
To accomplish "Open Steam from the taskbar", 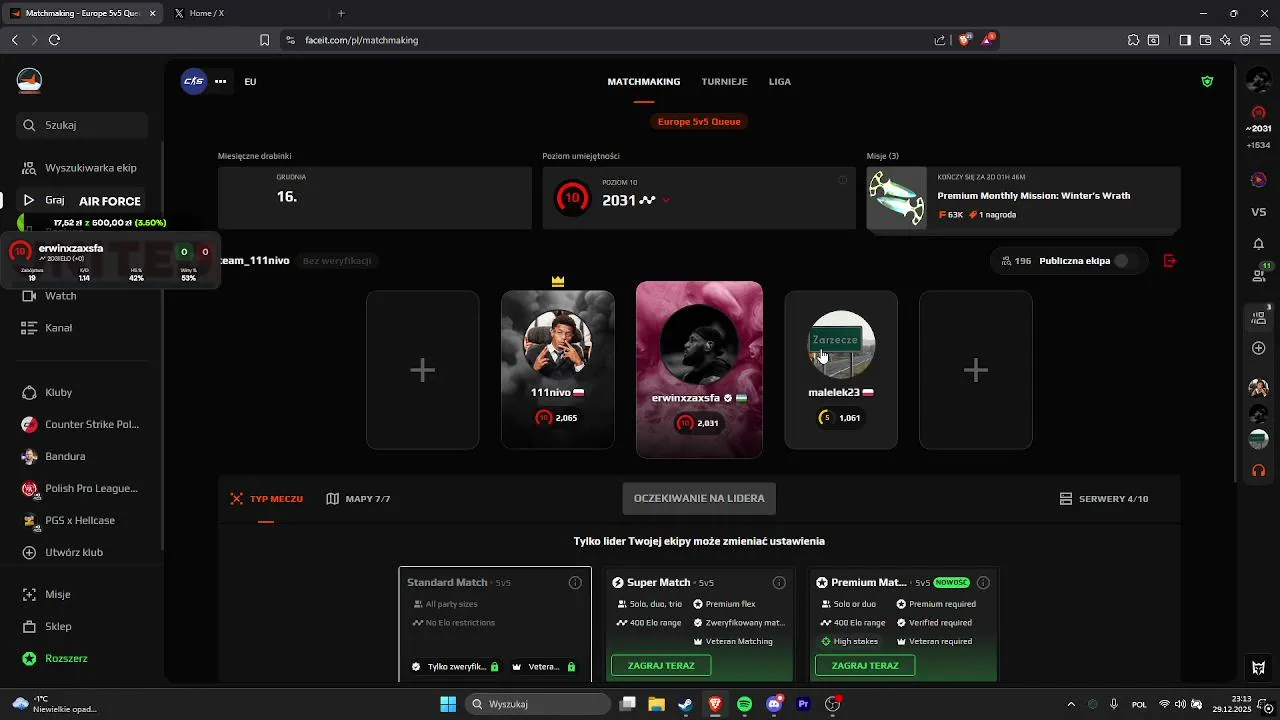I will click(685, 704).
